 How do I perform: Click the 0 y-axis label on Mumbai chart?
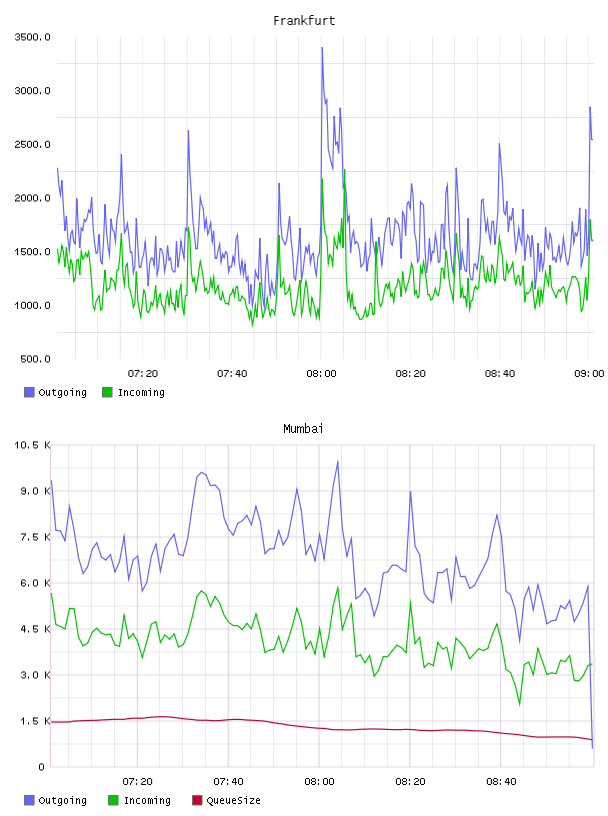pos(41,767)
